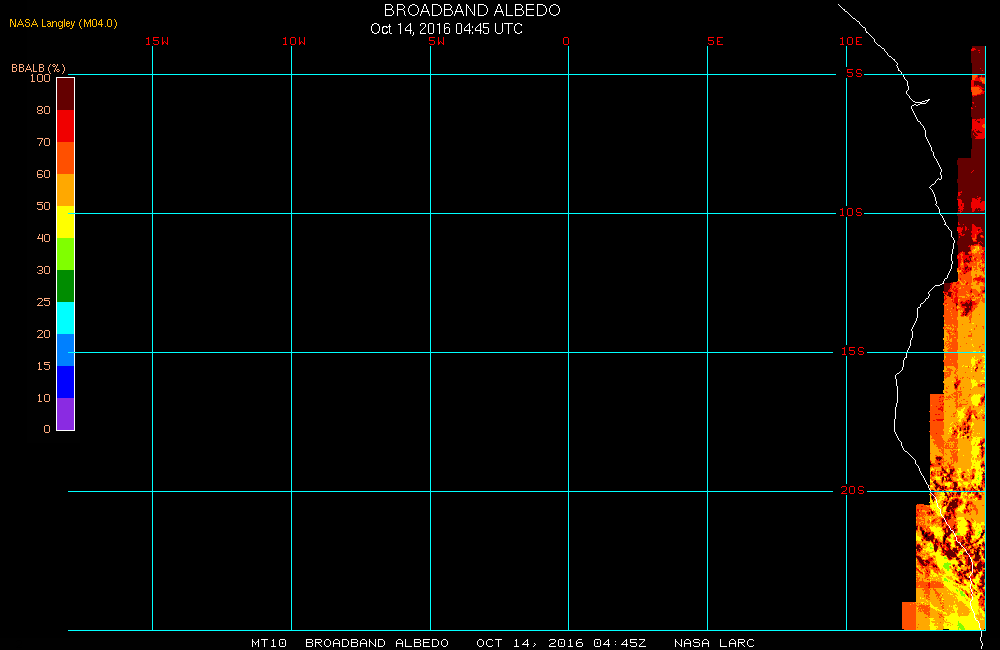Click the 40 legend scale value
1000x650 pixels.
pyautogui.click(x=43, y=238)
